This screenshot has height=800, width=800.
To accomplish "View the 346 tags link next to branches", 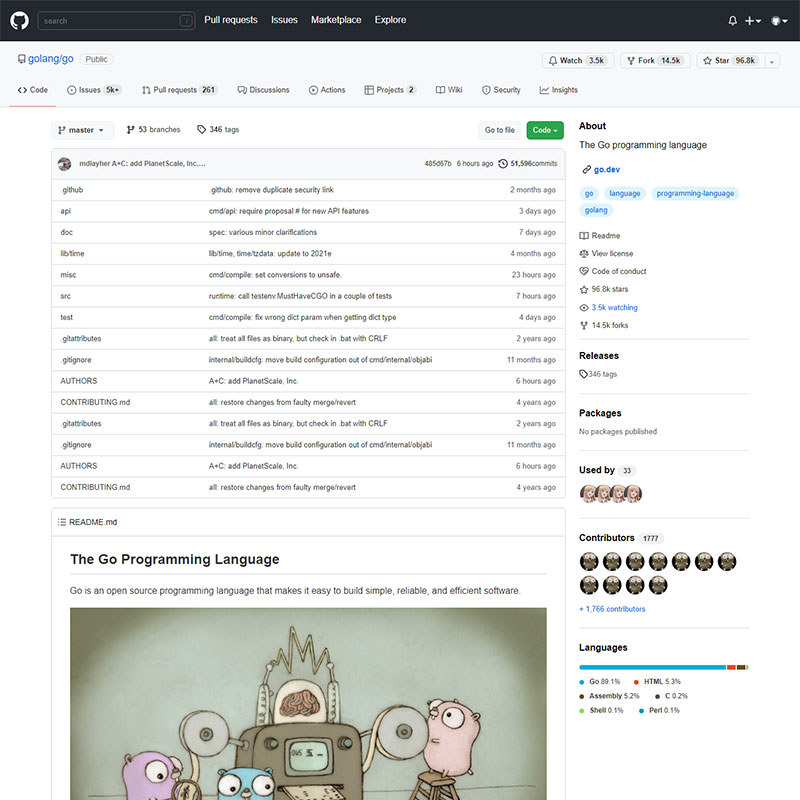I will click(218, 130).
